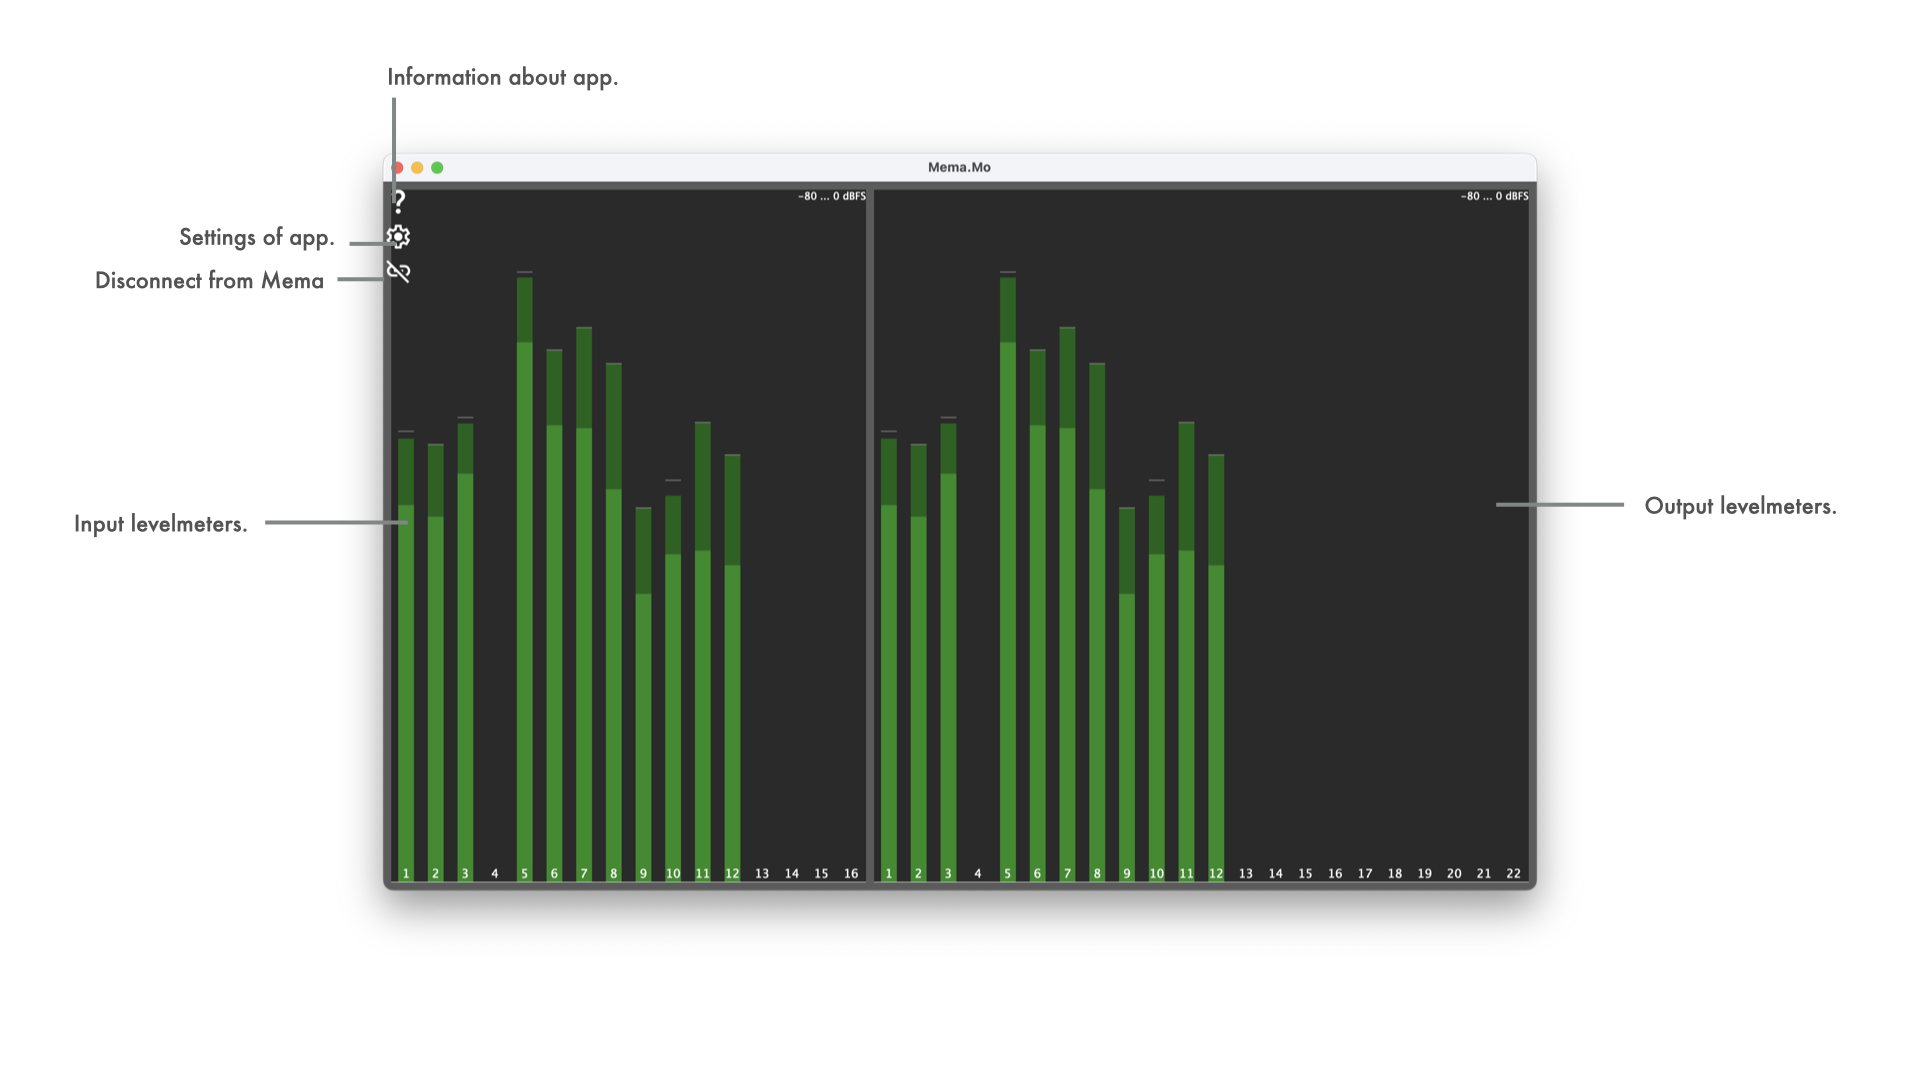Screen dimensions: 1920x1080
Task: Click the yellow macOS minimize button
Action: 417,168
